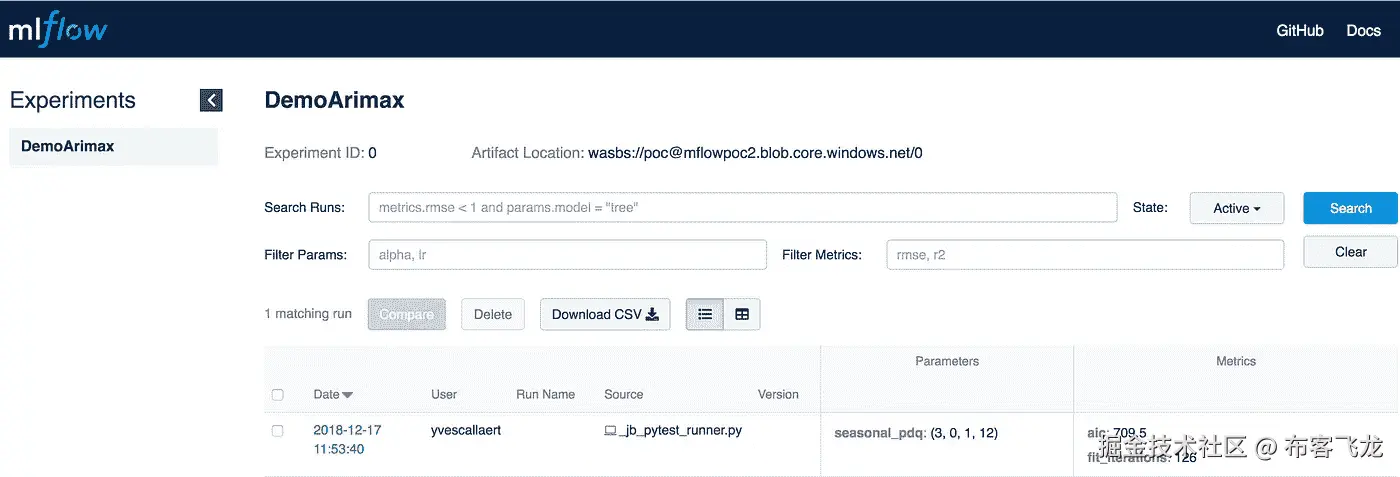Switch to compact list view icon
The height and width of the screenshot is (477, 1400).
tap(705, 314)
